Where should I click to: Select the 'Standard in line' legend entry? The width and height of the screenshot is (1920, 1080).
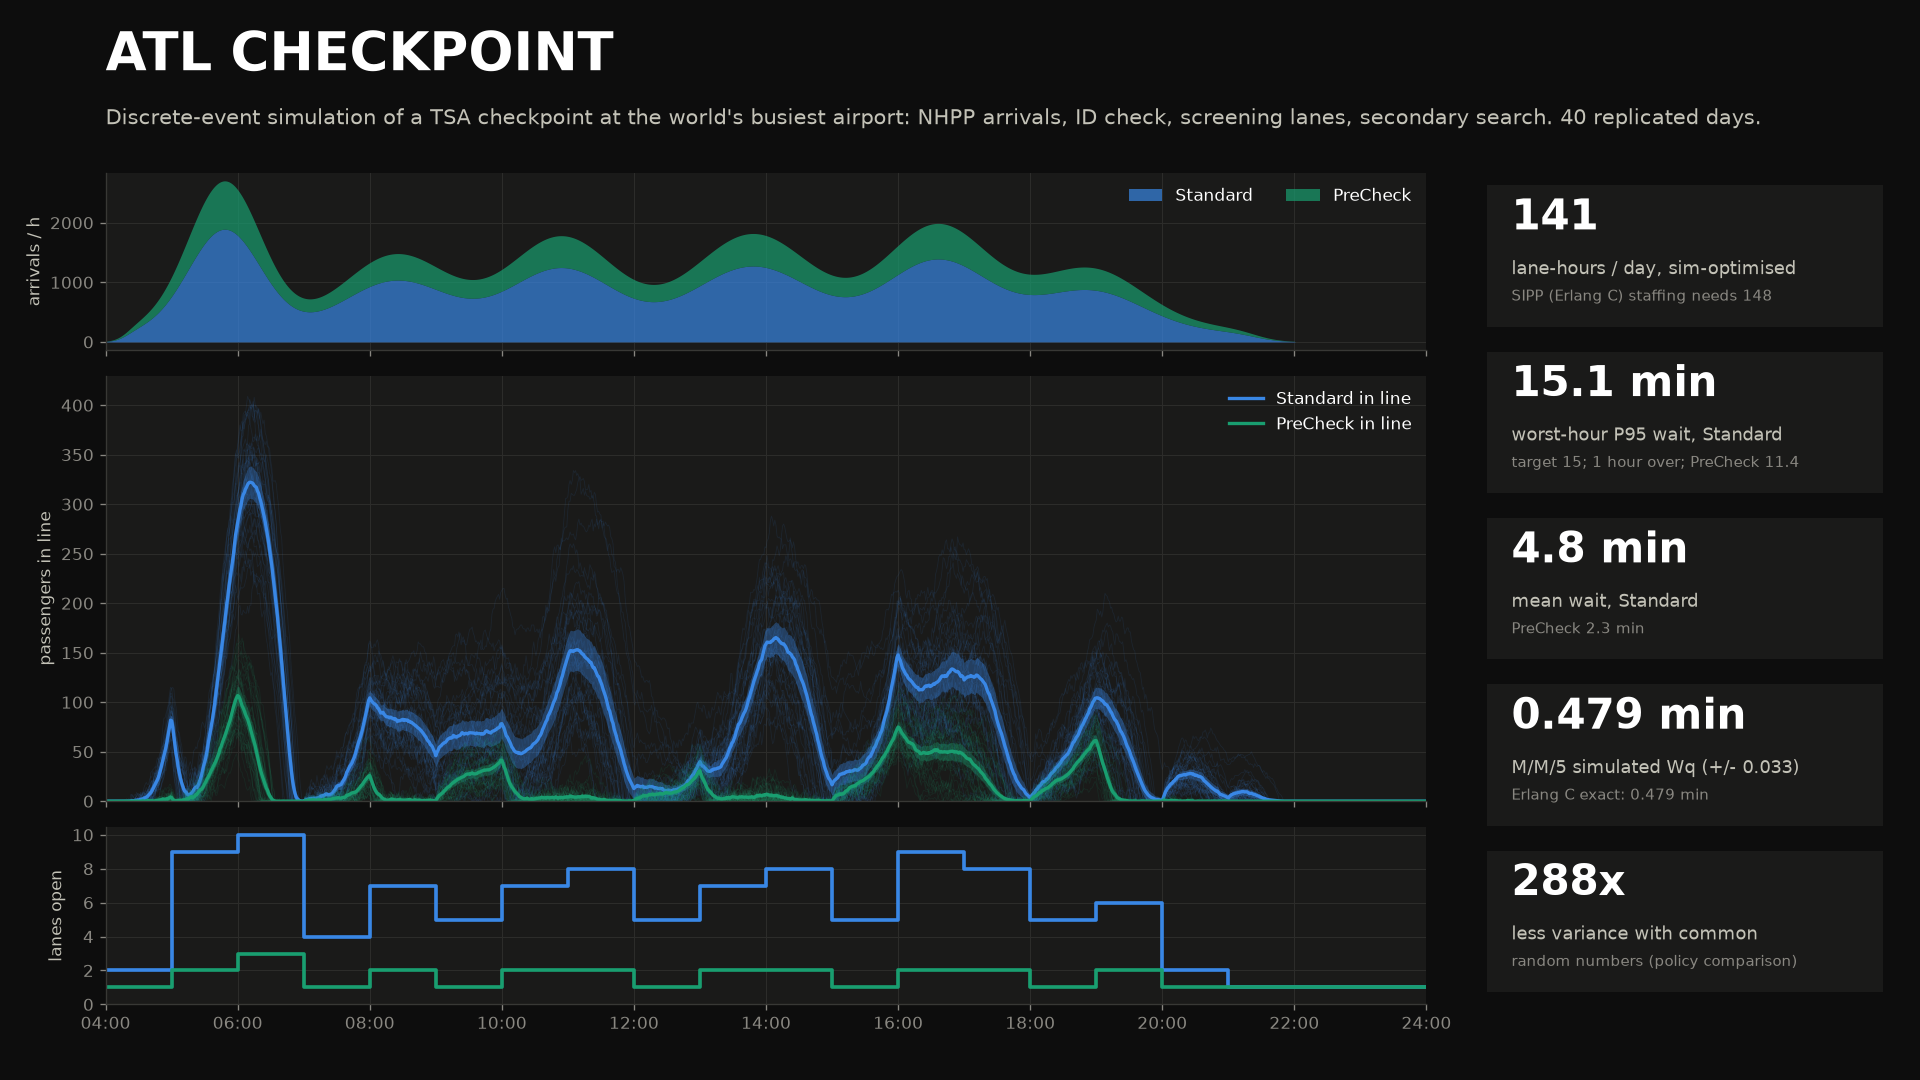[1319, 398]
